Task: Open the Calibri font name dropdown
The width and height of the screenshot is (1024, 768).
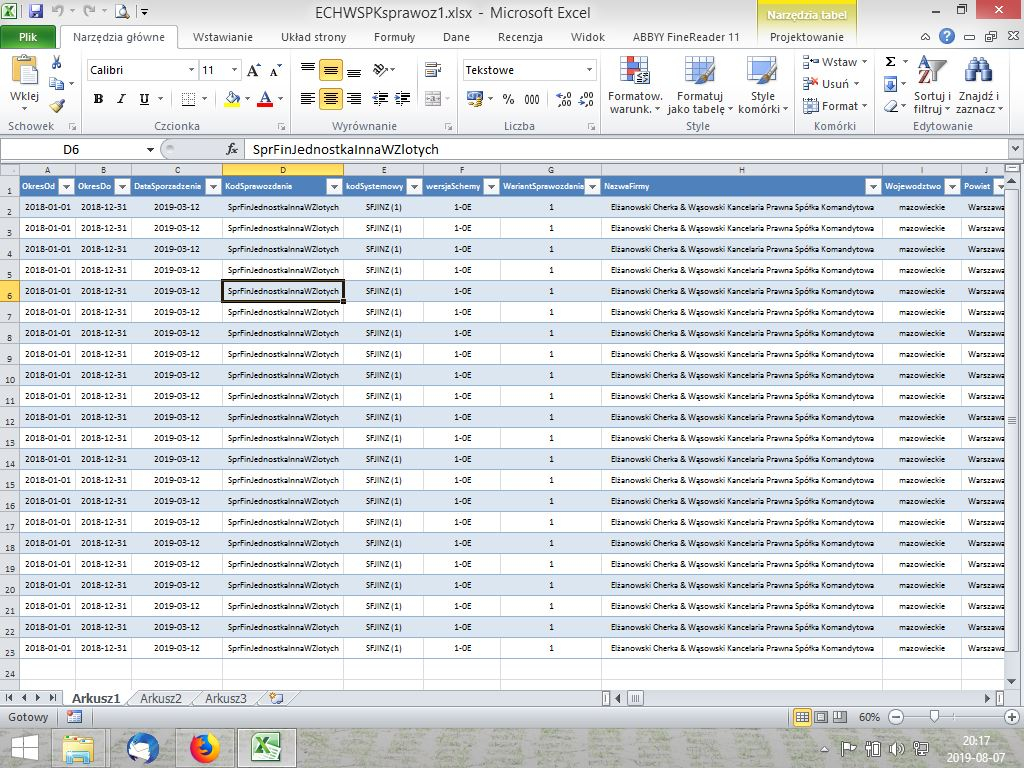Action: coord(191,71)
